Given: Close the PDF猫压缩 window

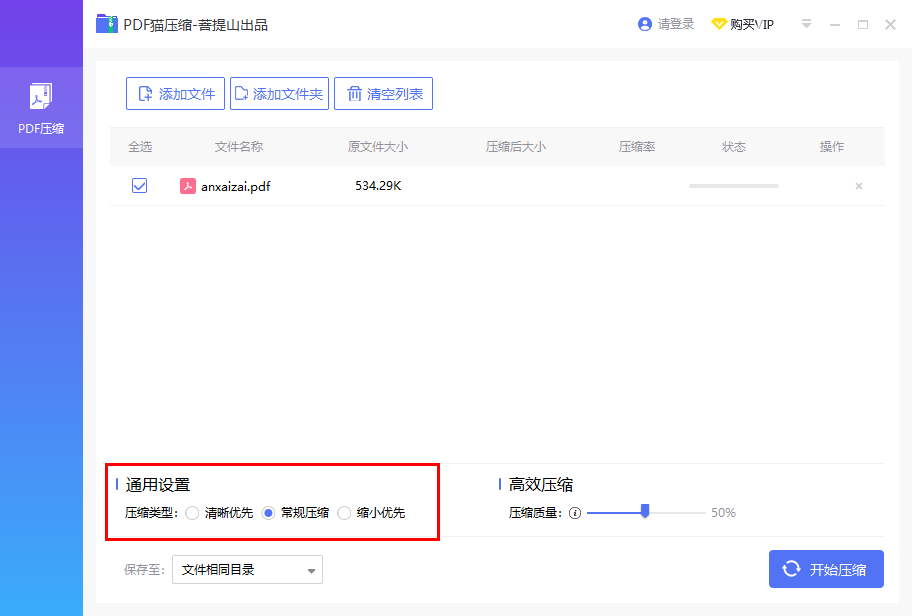Looking at the screenshot, I should [890, 24].
